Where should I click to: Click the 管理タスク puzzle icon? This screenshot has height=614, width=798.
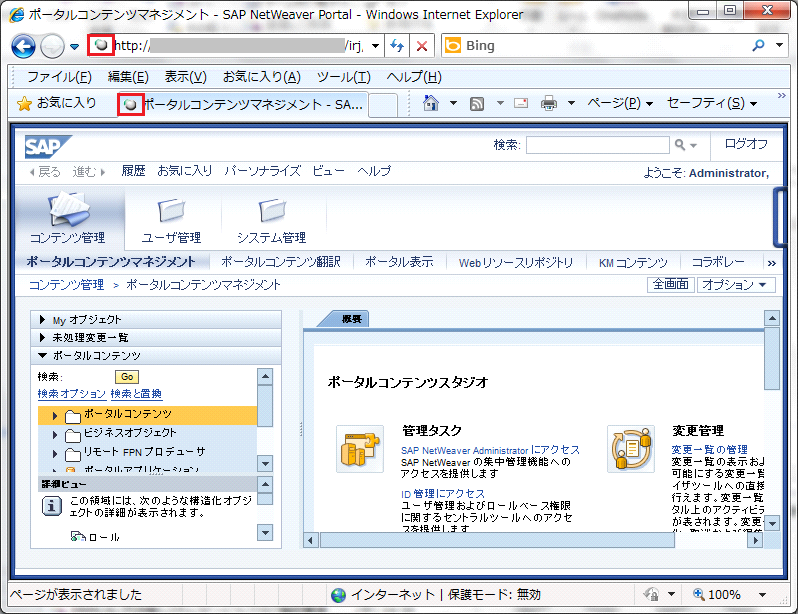(360, 449)
